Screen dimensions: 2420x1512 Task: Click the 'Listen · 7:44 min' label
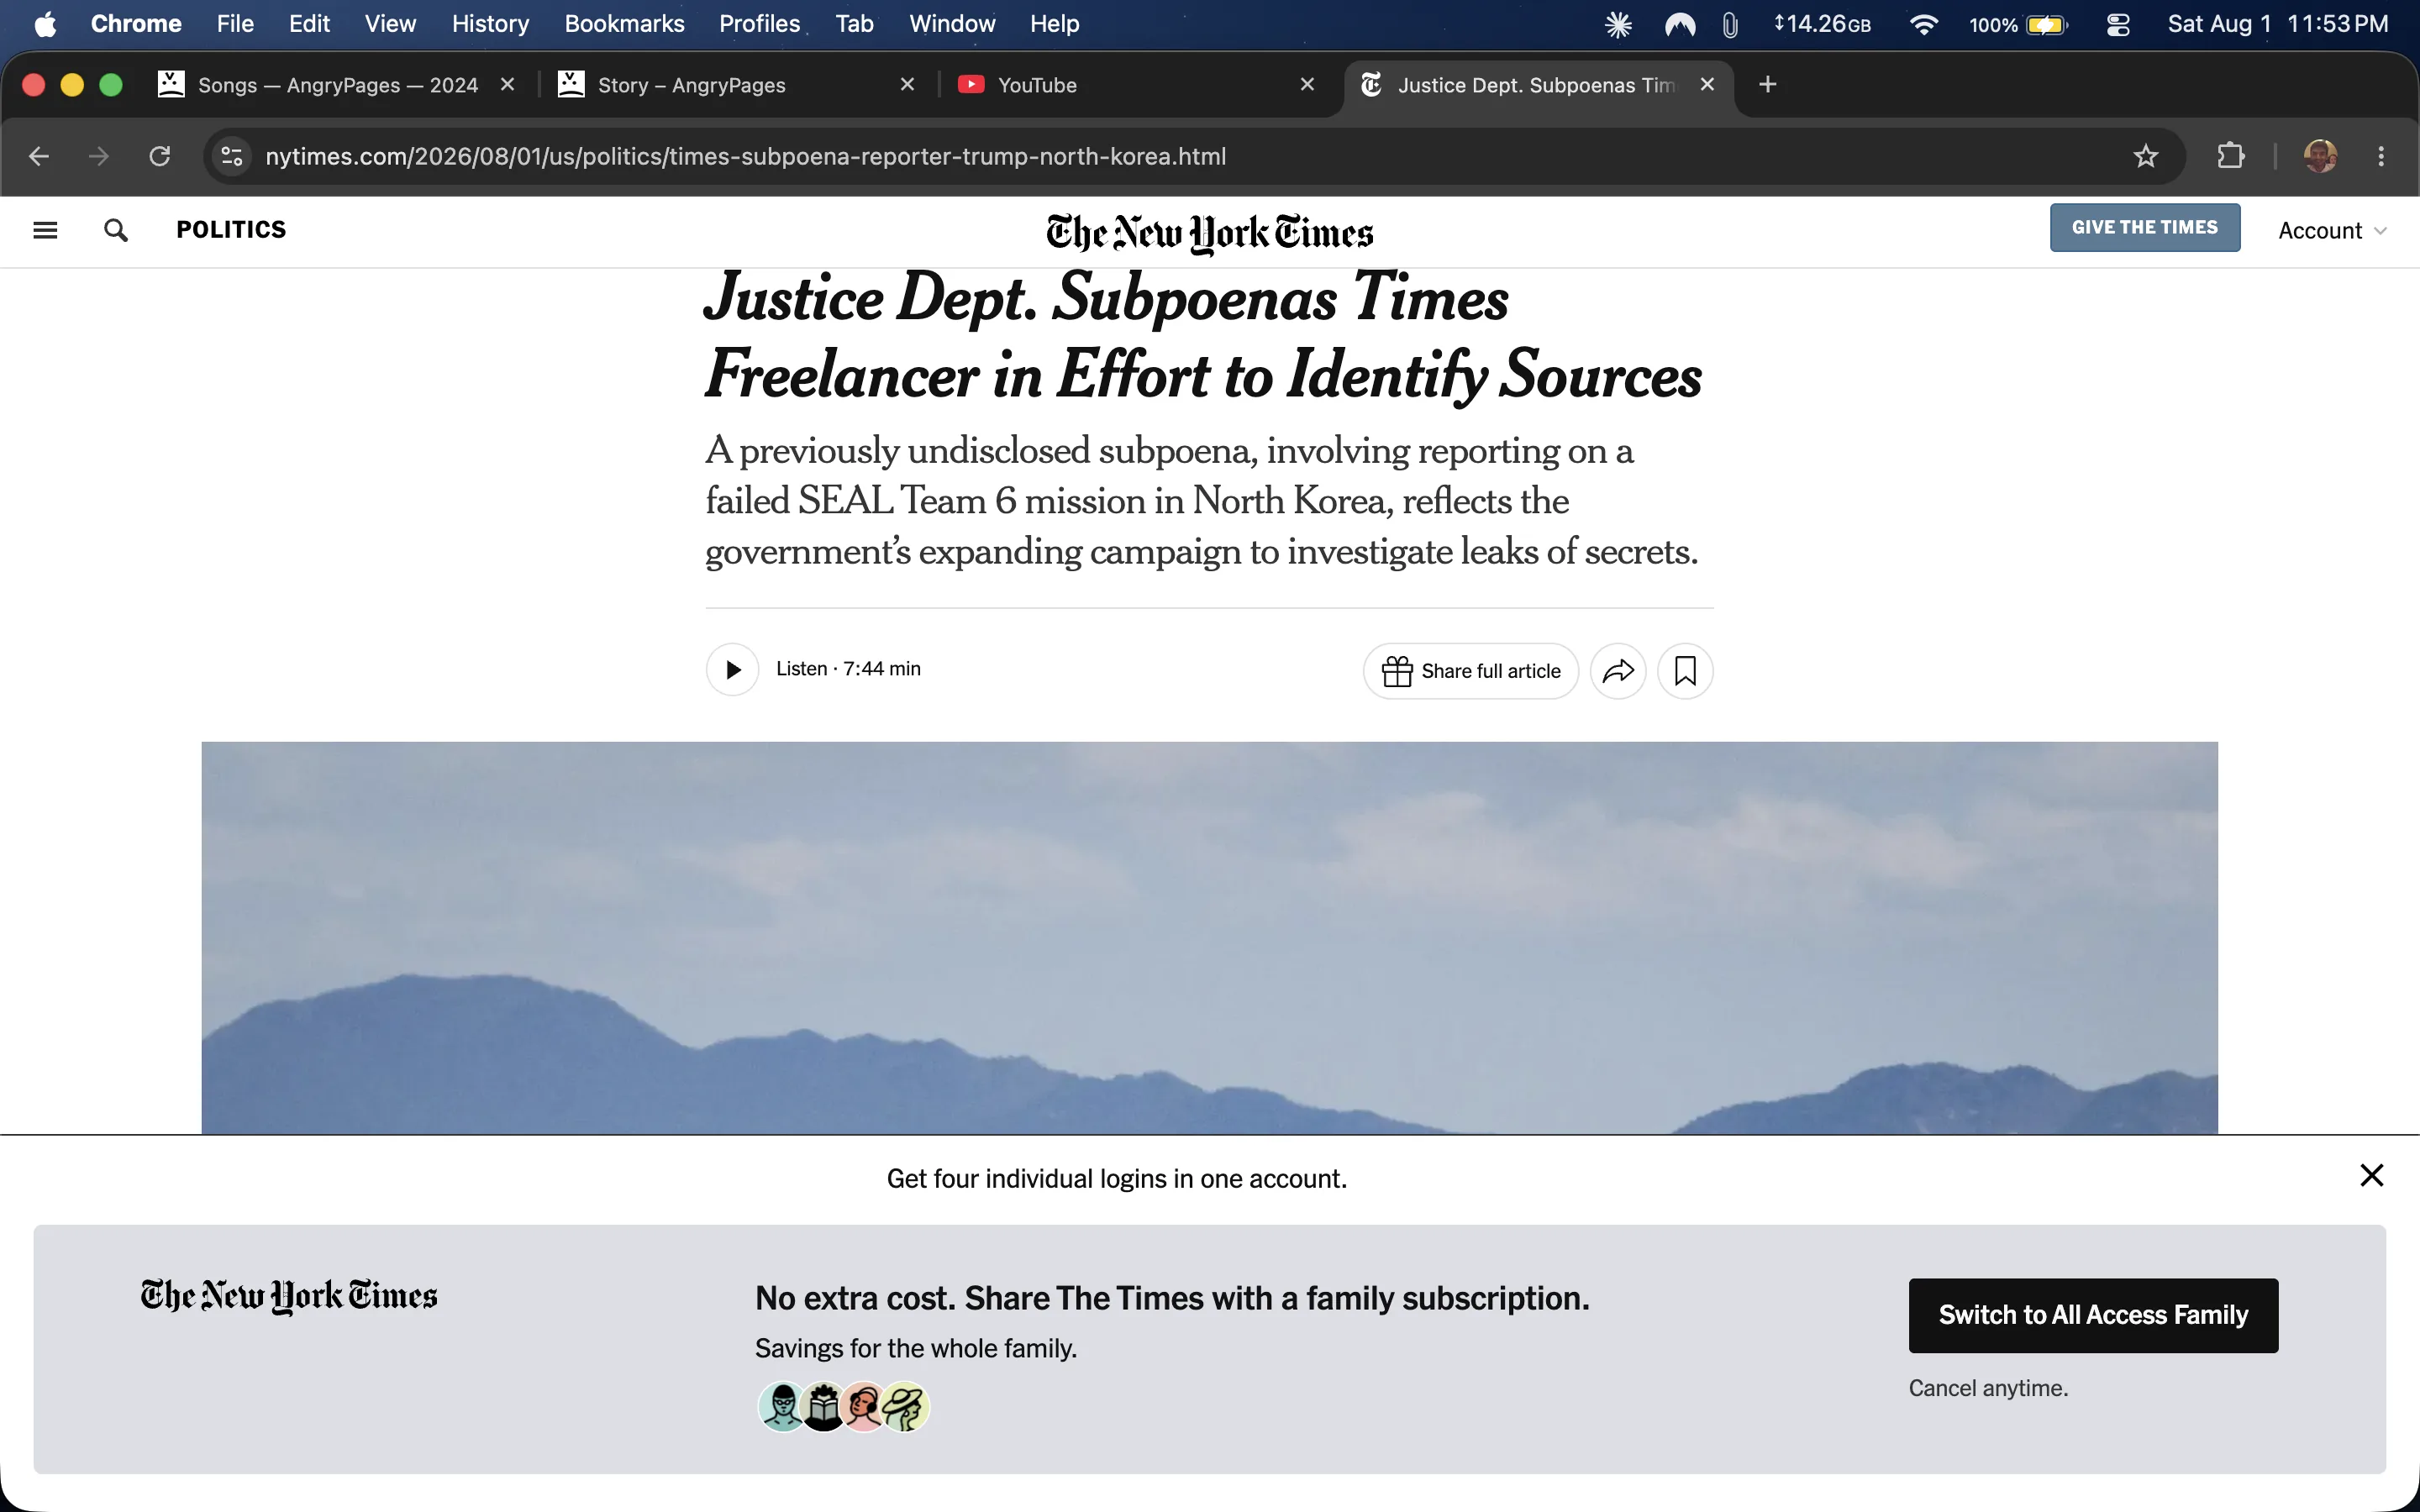coord(848,669)
